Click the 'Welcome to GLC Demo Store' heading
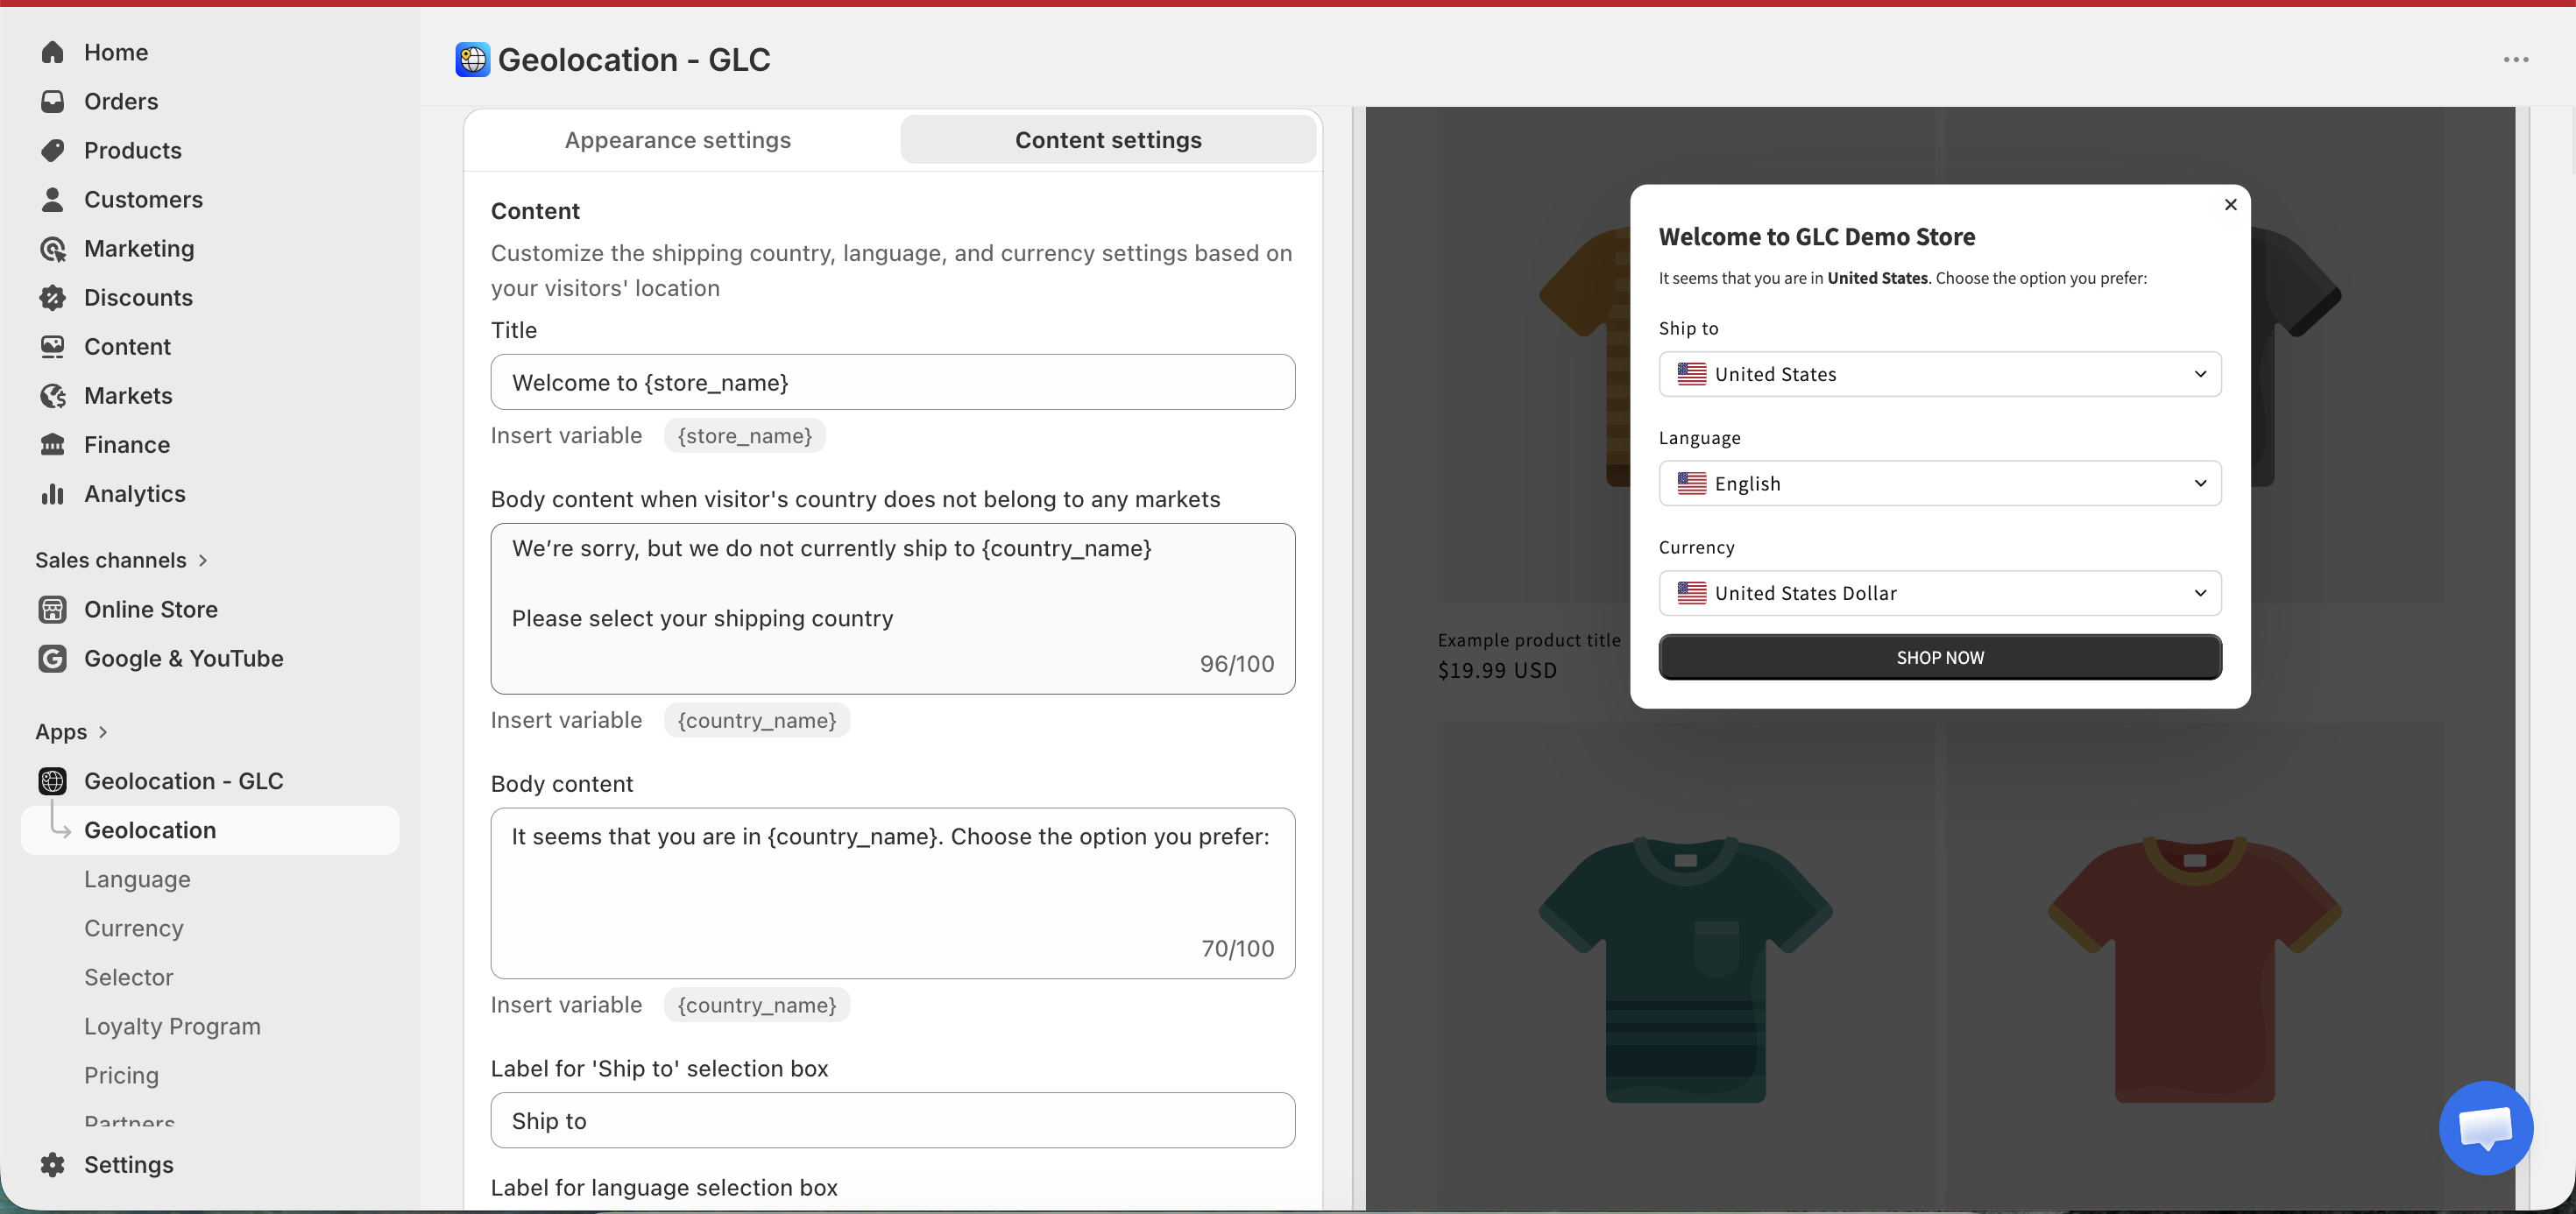2576x1214 pixels. pyautogui.click(x=1816, y=237)
